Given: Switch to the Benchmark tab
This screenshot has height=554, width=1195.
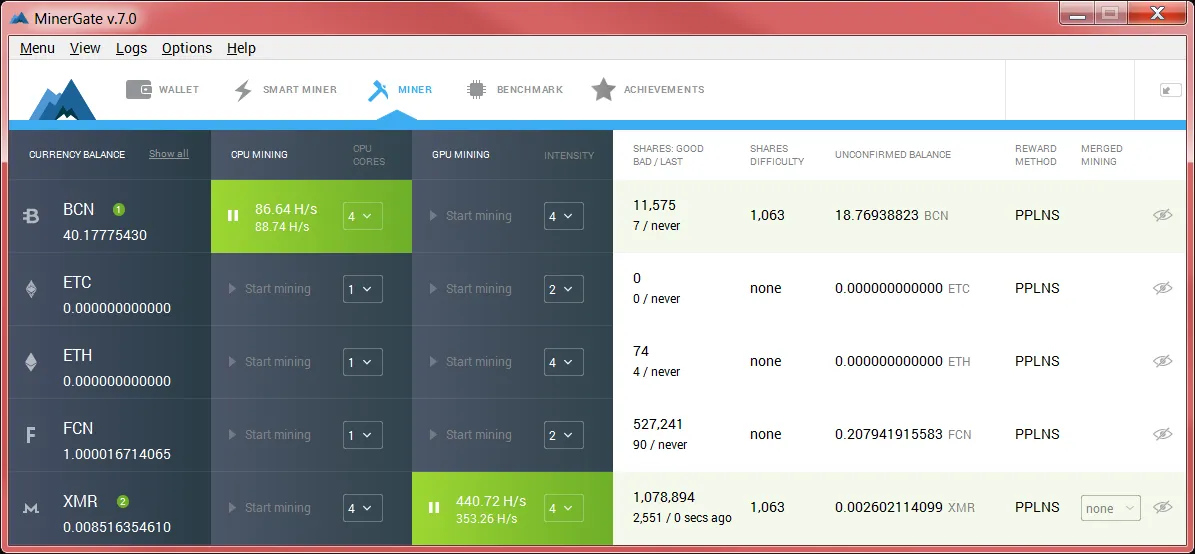Looking at the screenshot, I should pos(515,90).
